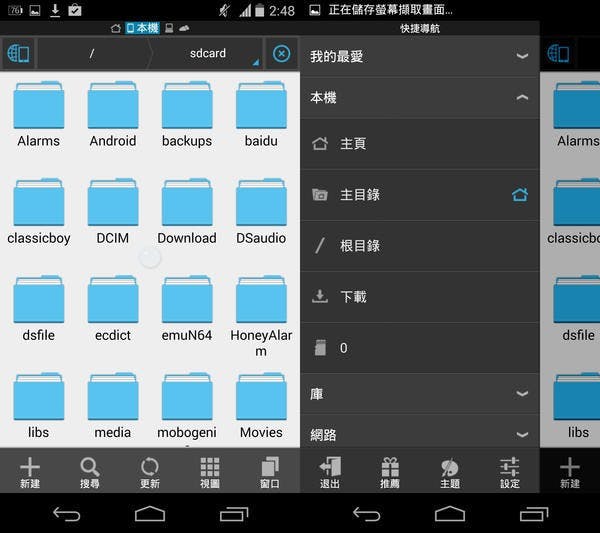Tap the 新建 (New) button in right screen
600x533 pixels.
570,473
